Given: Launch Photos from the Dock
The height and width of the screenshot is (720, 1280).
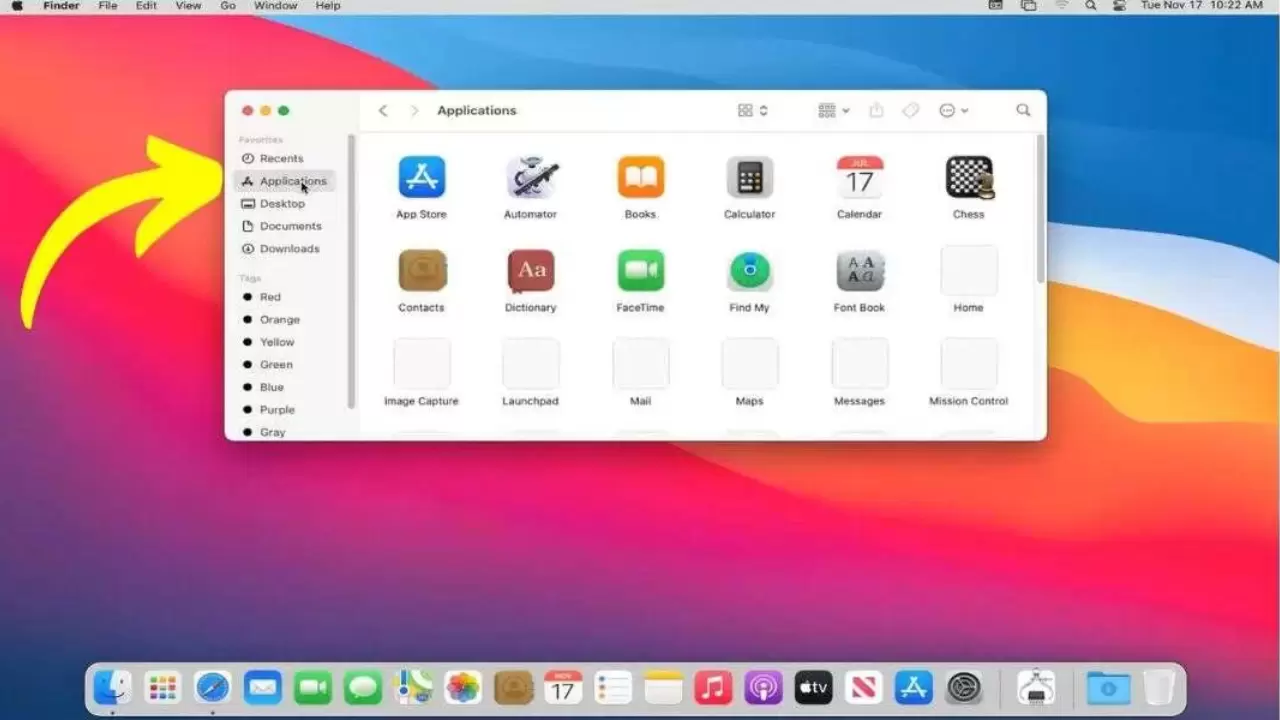Looking at the screenshot, I should pyautogui.click(x=463, y=688).
